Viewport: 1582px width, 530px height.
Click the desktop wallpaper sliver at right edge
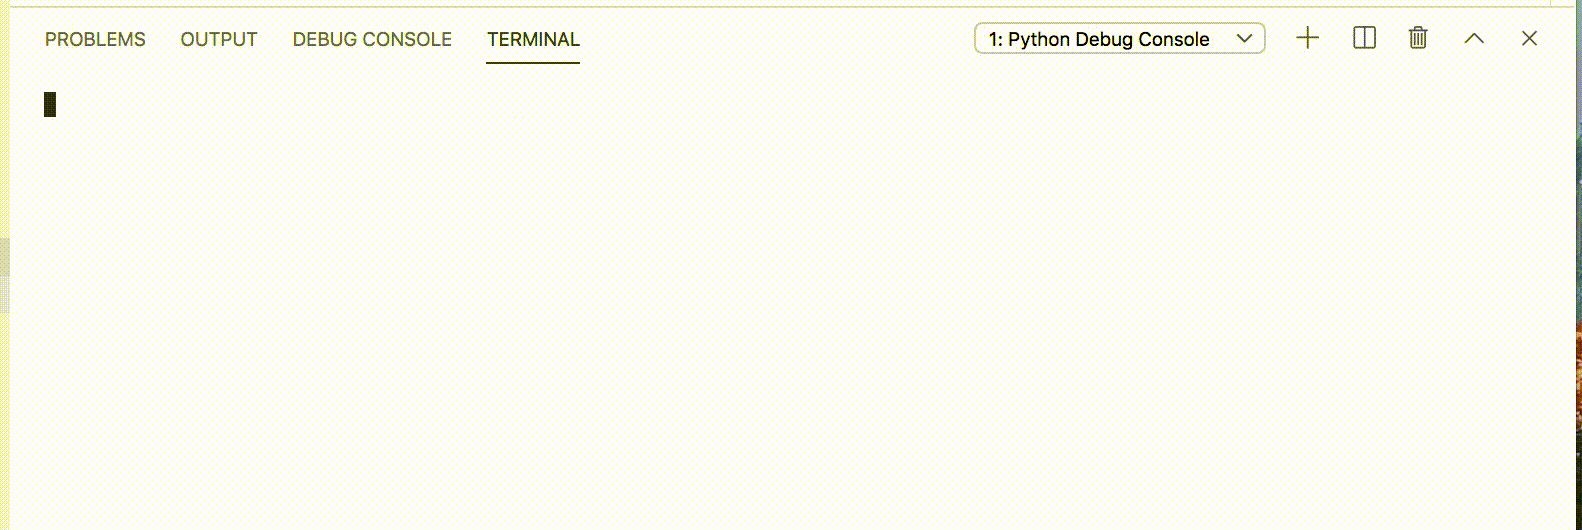coord(1578,400)
